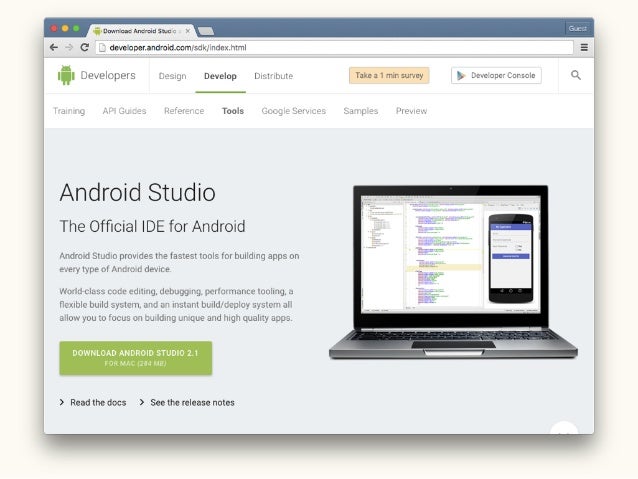This screenshot has height=479, width=638.
Task: Click the address bar URL field
Action: tap(334, 48)
